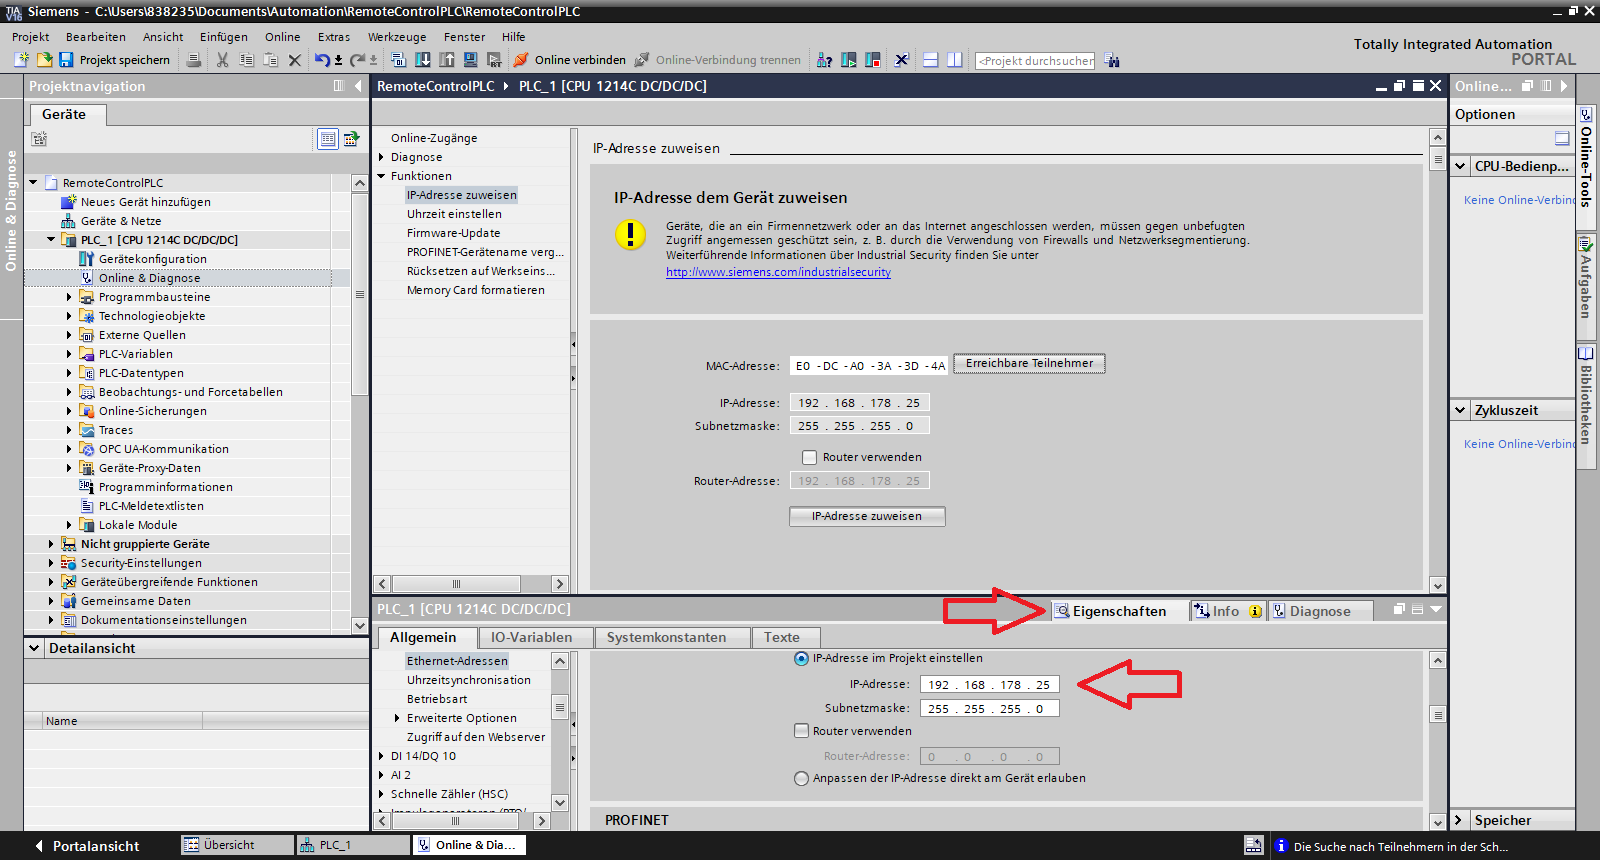Expand the PLC-Variablen folder
Screen dimensions: 1600x860
69,354
